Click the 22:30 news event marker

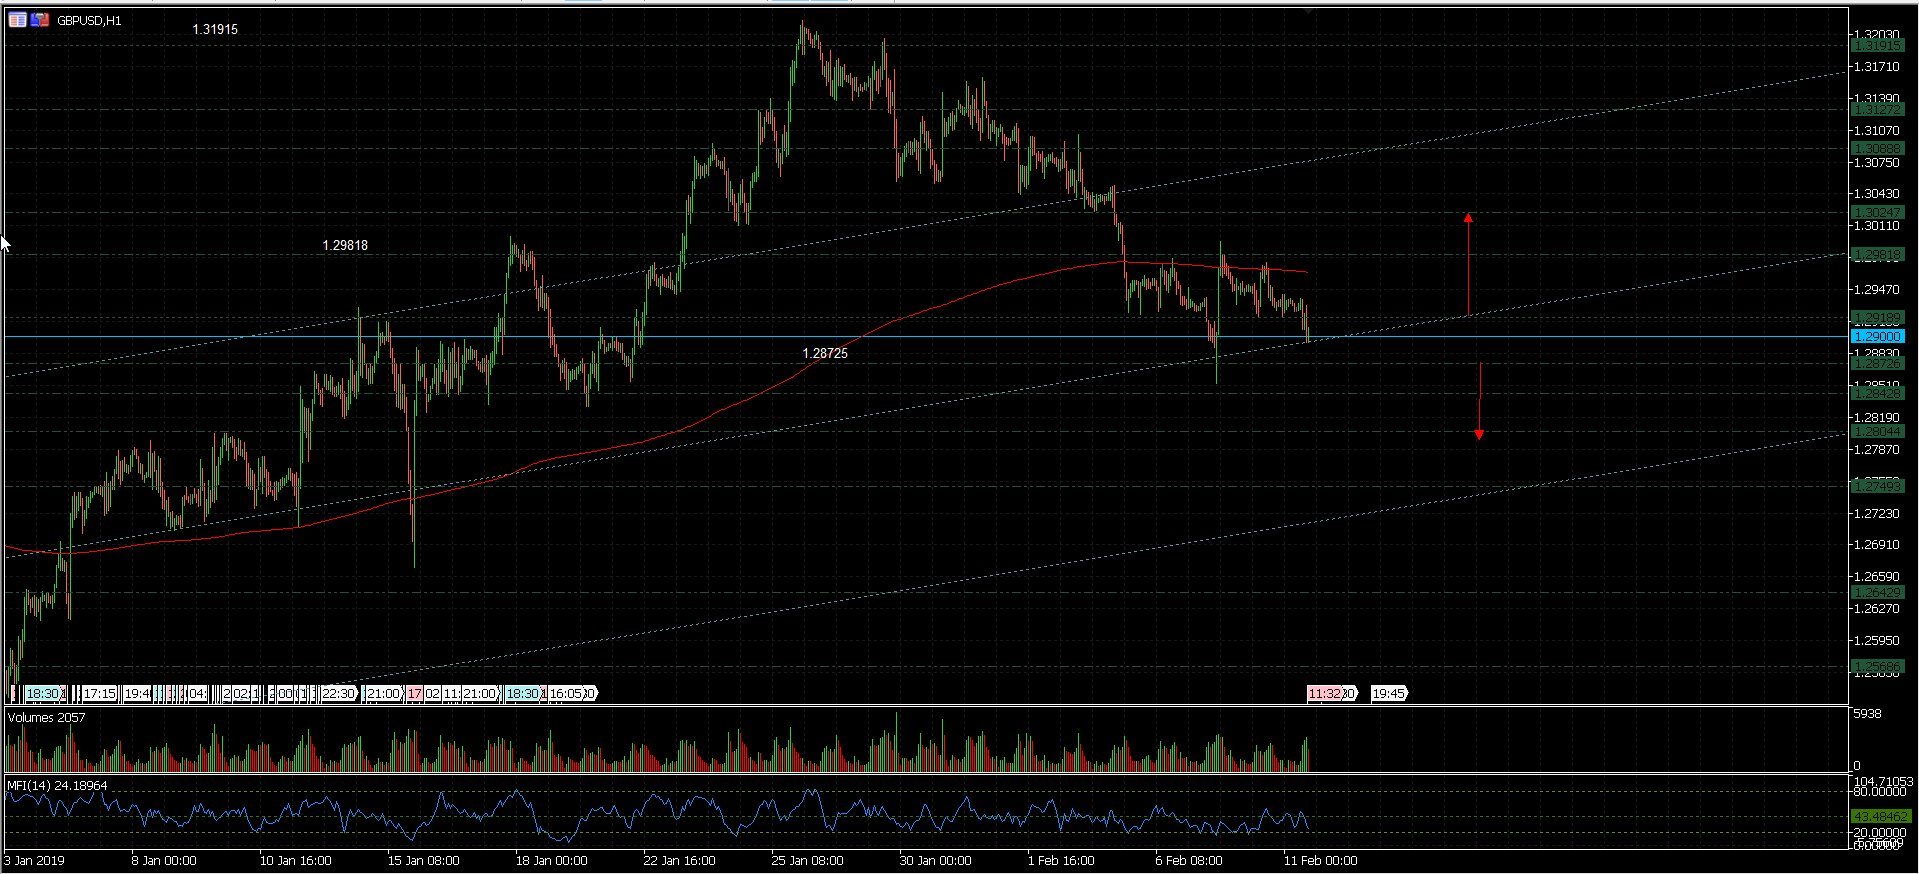(x=338, y=694)
